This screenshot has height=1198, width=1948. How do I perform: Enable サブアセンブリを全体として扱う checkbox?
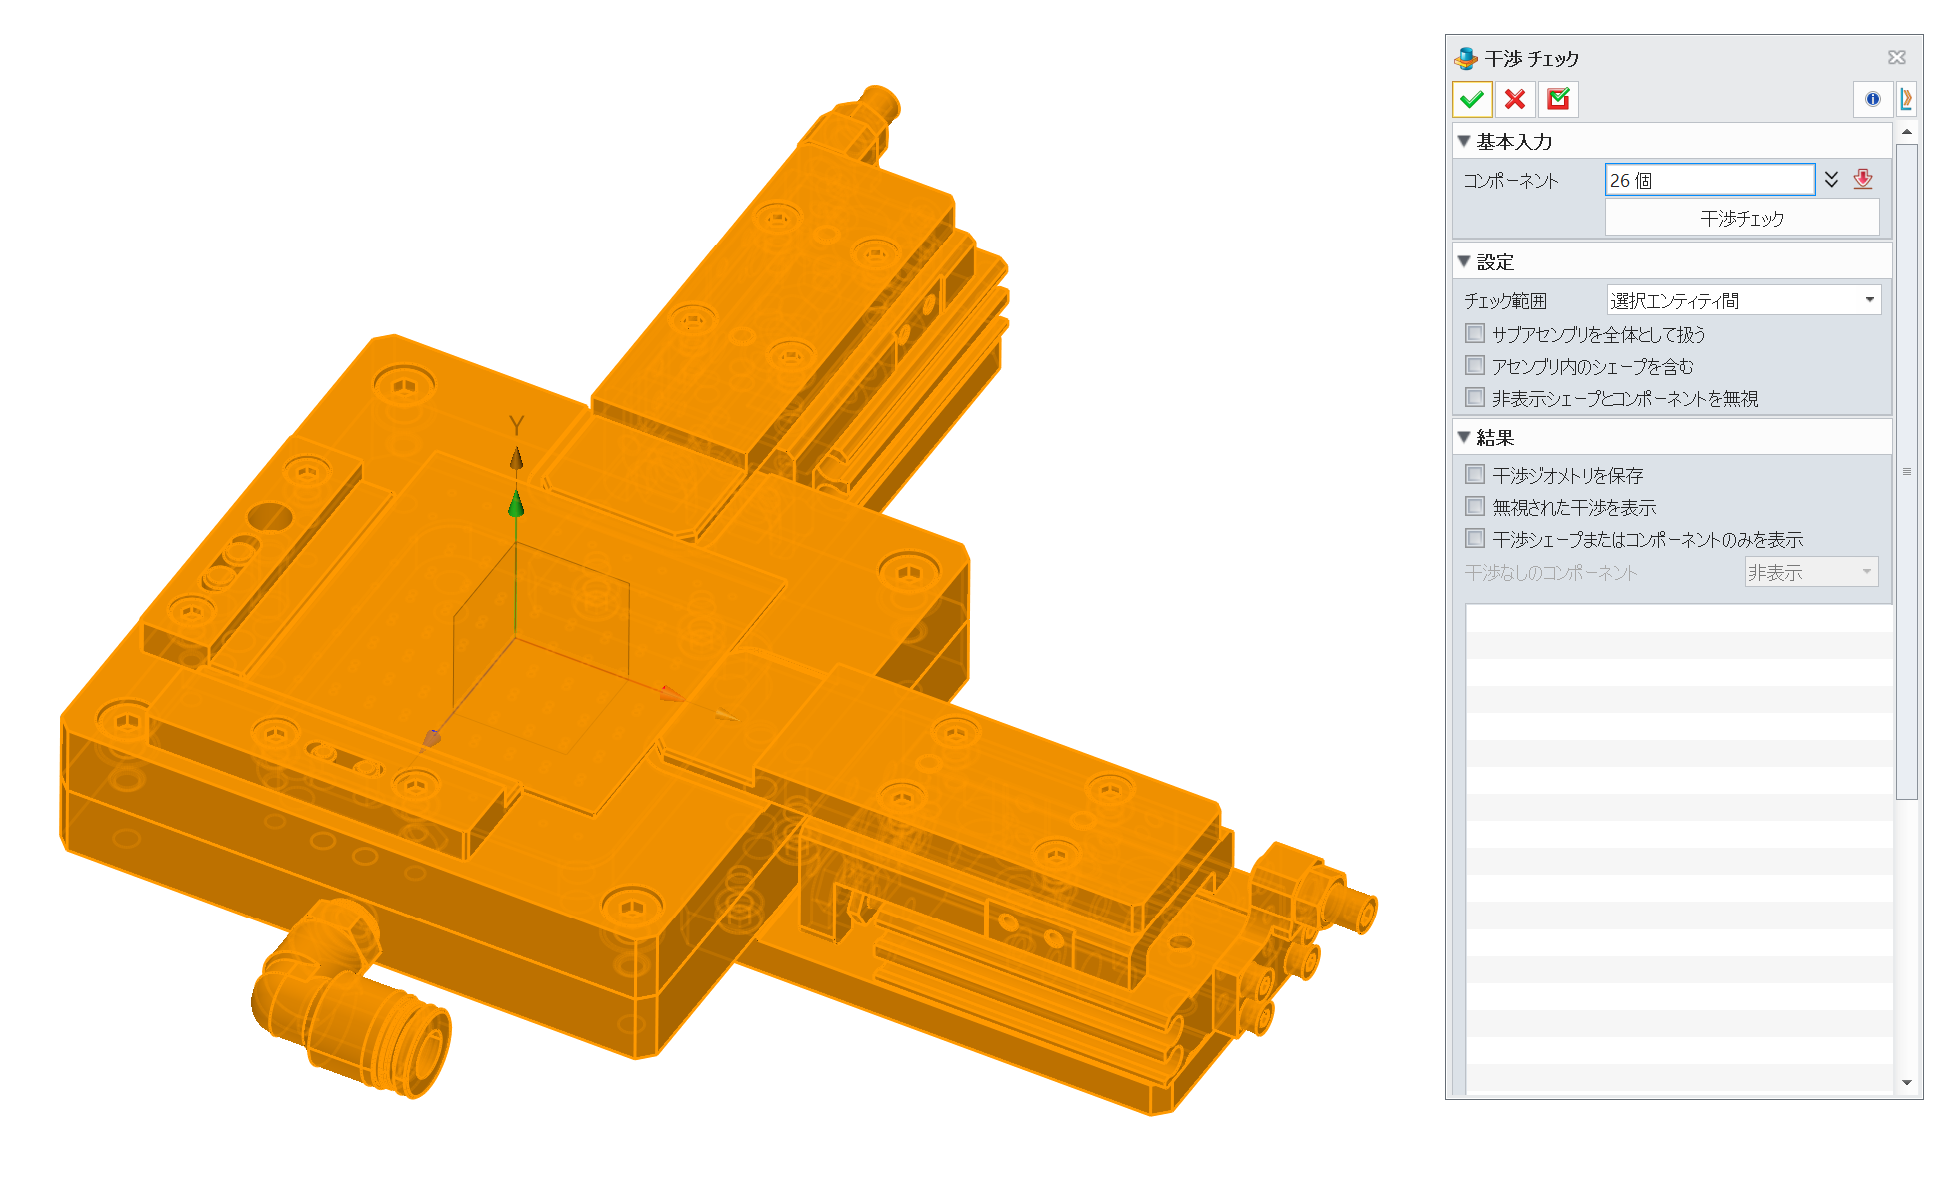click(1475, 333)
